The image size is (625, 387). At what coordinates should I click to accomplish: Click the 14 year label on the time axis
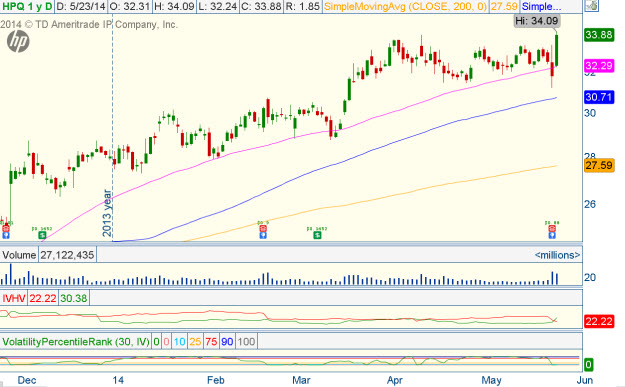coord(118,380)
